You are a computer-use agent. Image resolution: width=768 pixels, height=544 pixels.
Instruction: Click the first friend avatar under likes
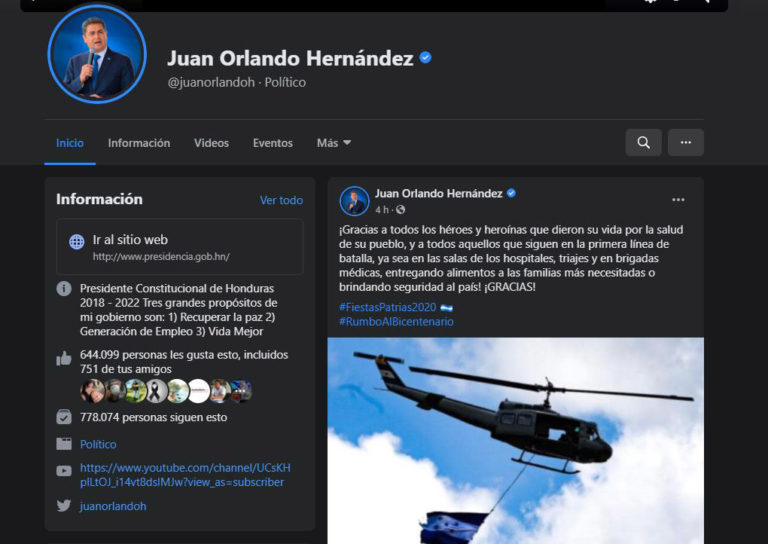click(x=92, y=391)
